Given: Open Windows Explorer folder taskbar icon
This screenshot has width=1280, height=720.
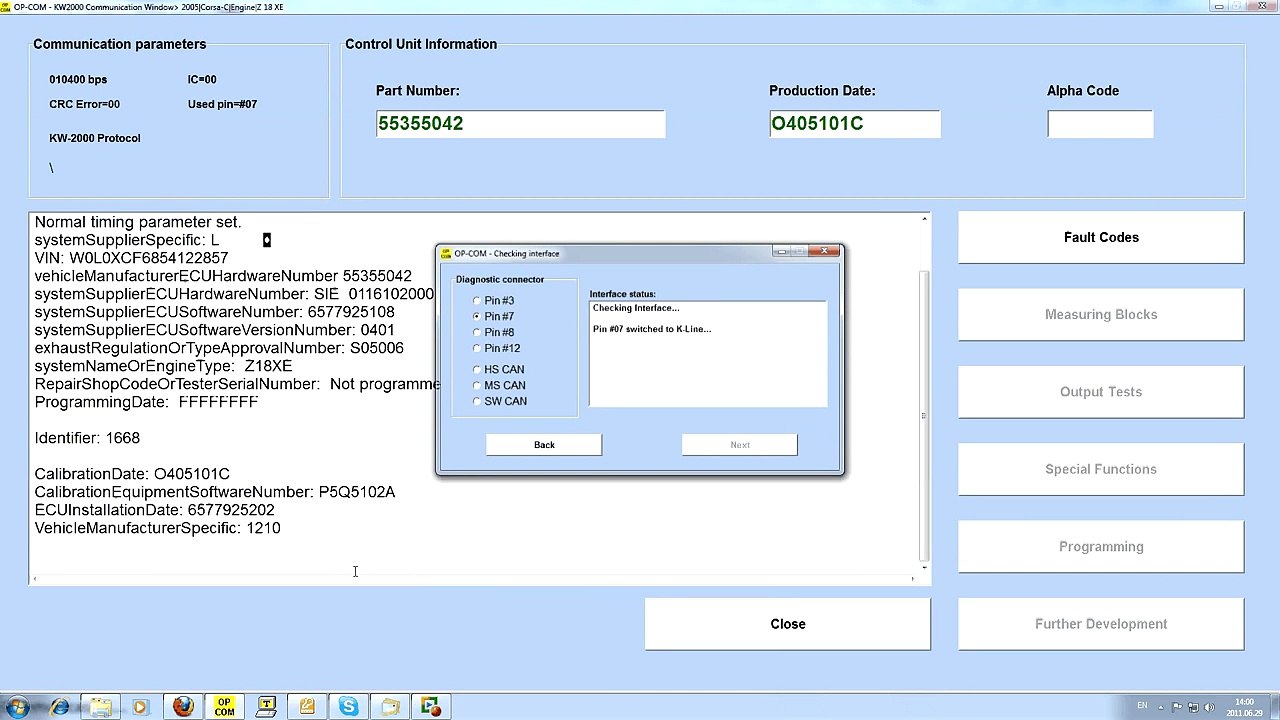Looking at the screenshot, I should [x=101, y=707].
